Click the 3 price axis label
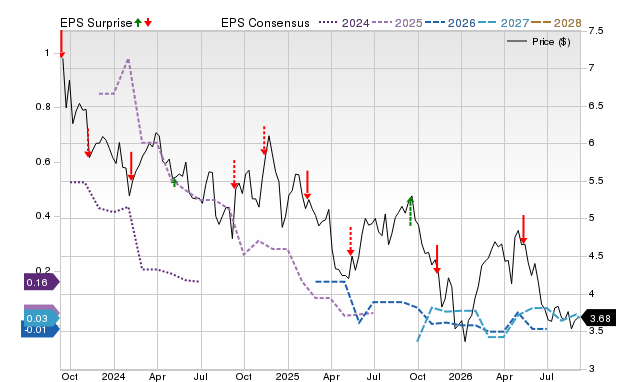 (x=591, y=369)
